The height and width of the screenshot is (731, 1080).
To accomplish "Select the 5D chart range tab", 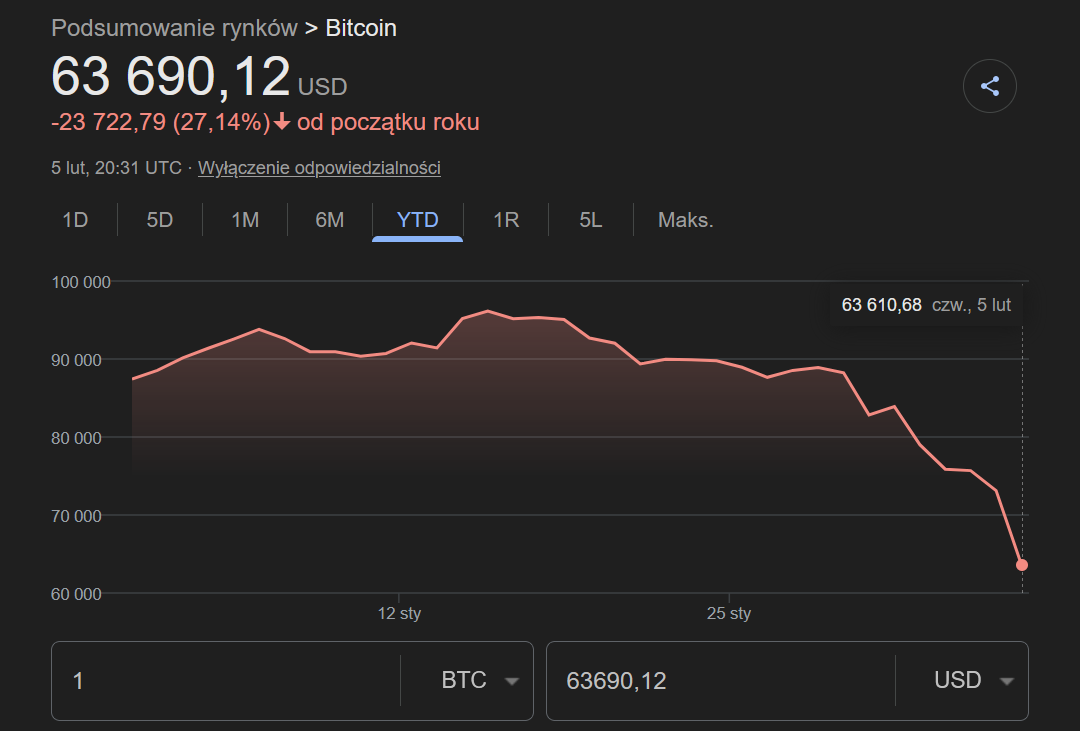I will pos(160,220).
